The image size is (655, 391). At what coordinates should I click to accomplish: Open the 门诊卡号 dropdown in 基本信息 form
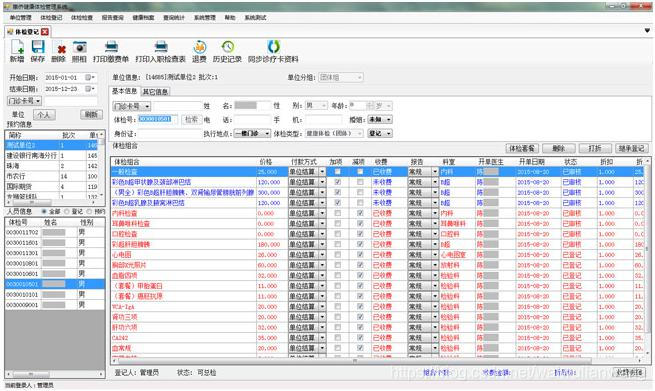pos(132,107)
